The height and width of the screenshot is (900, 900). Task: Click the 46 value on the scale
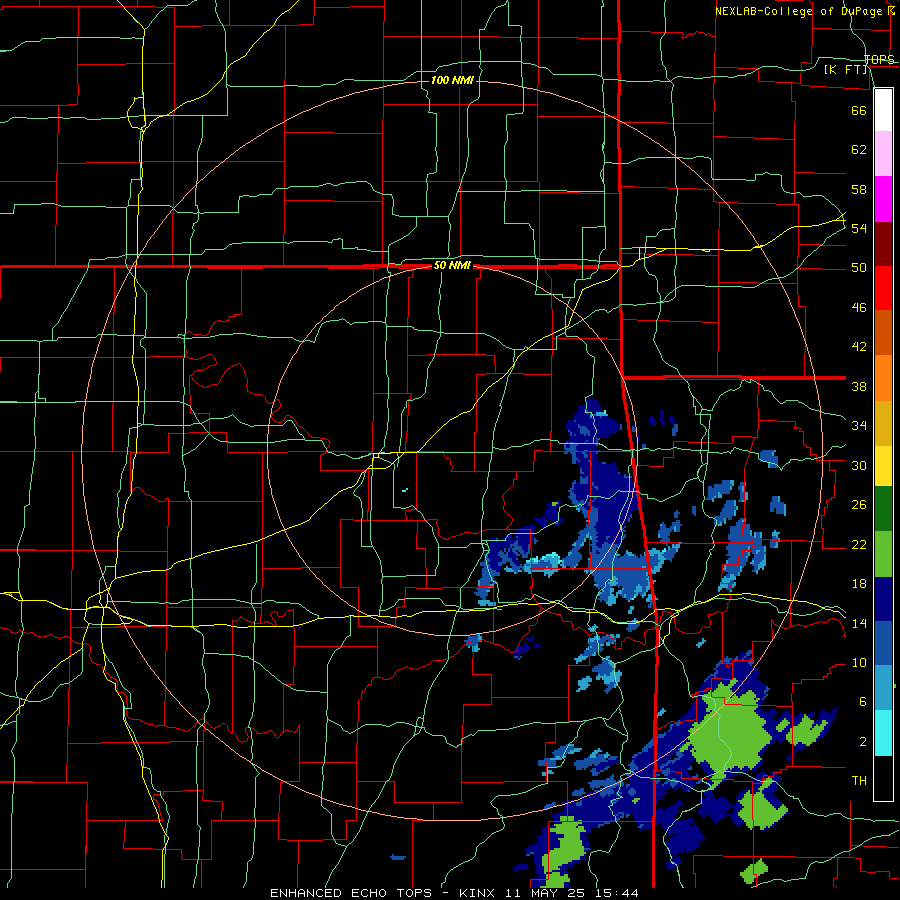click(x=859, y=308)
